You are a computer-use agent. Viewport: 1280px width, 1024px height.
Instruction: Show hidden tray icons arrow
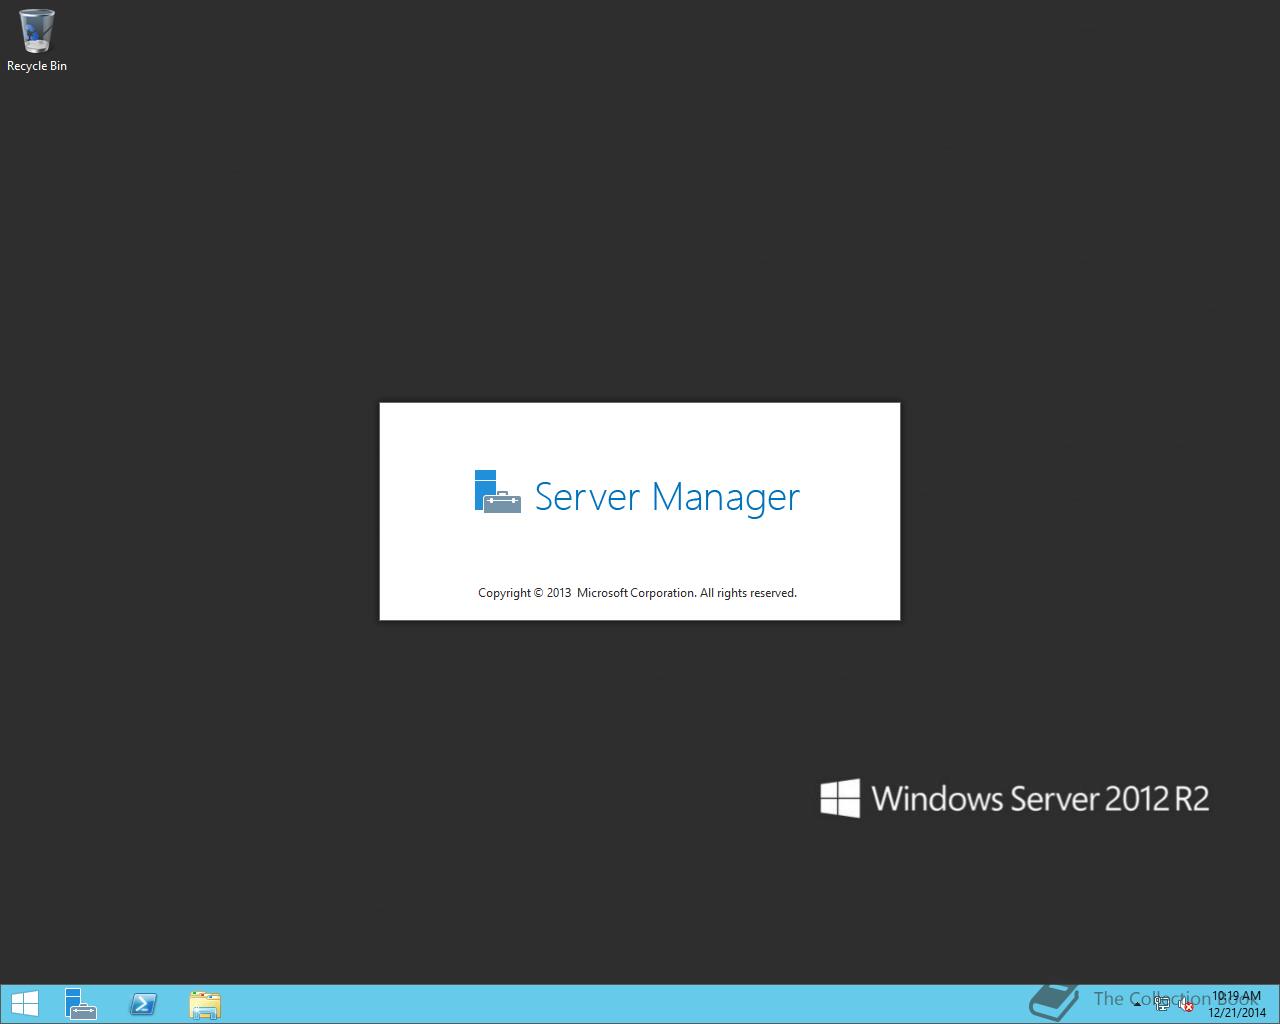tap(1138, 1005)
